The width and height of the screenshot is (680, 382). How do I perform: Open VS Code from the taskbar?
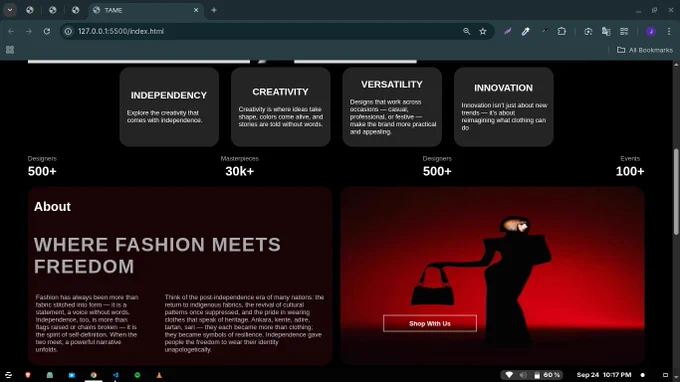coord(115,375)
